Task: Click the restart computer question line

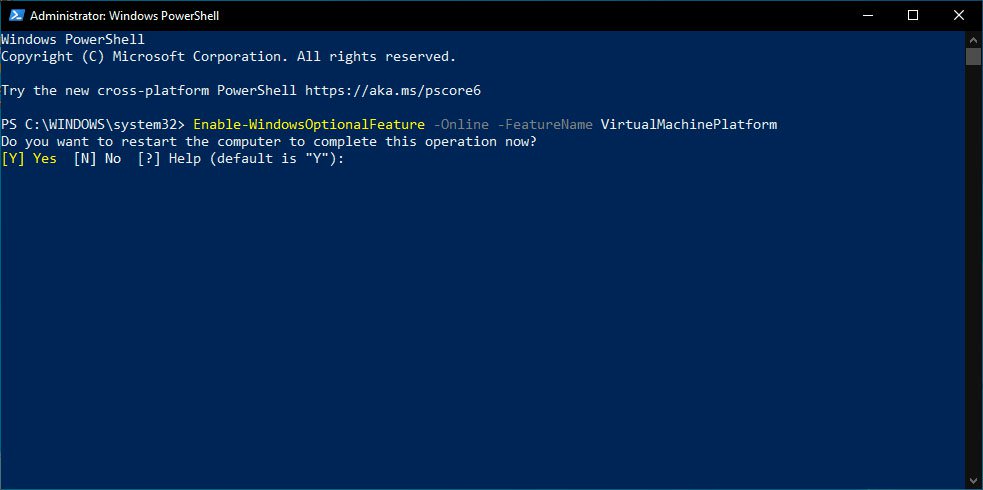Action: (269, 142)
